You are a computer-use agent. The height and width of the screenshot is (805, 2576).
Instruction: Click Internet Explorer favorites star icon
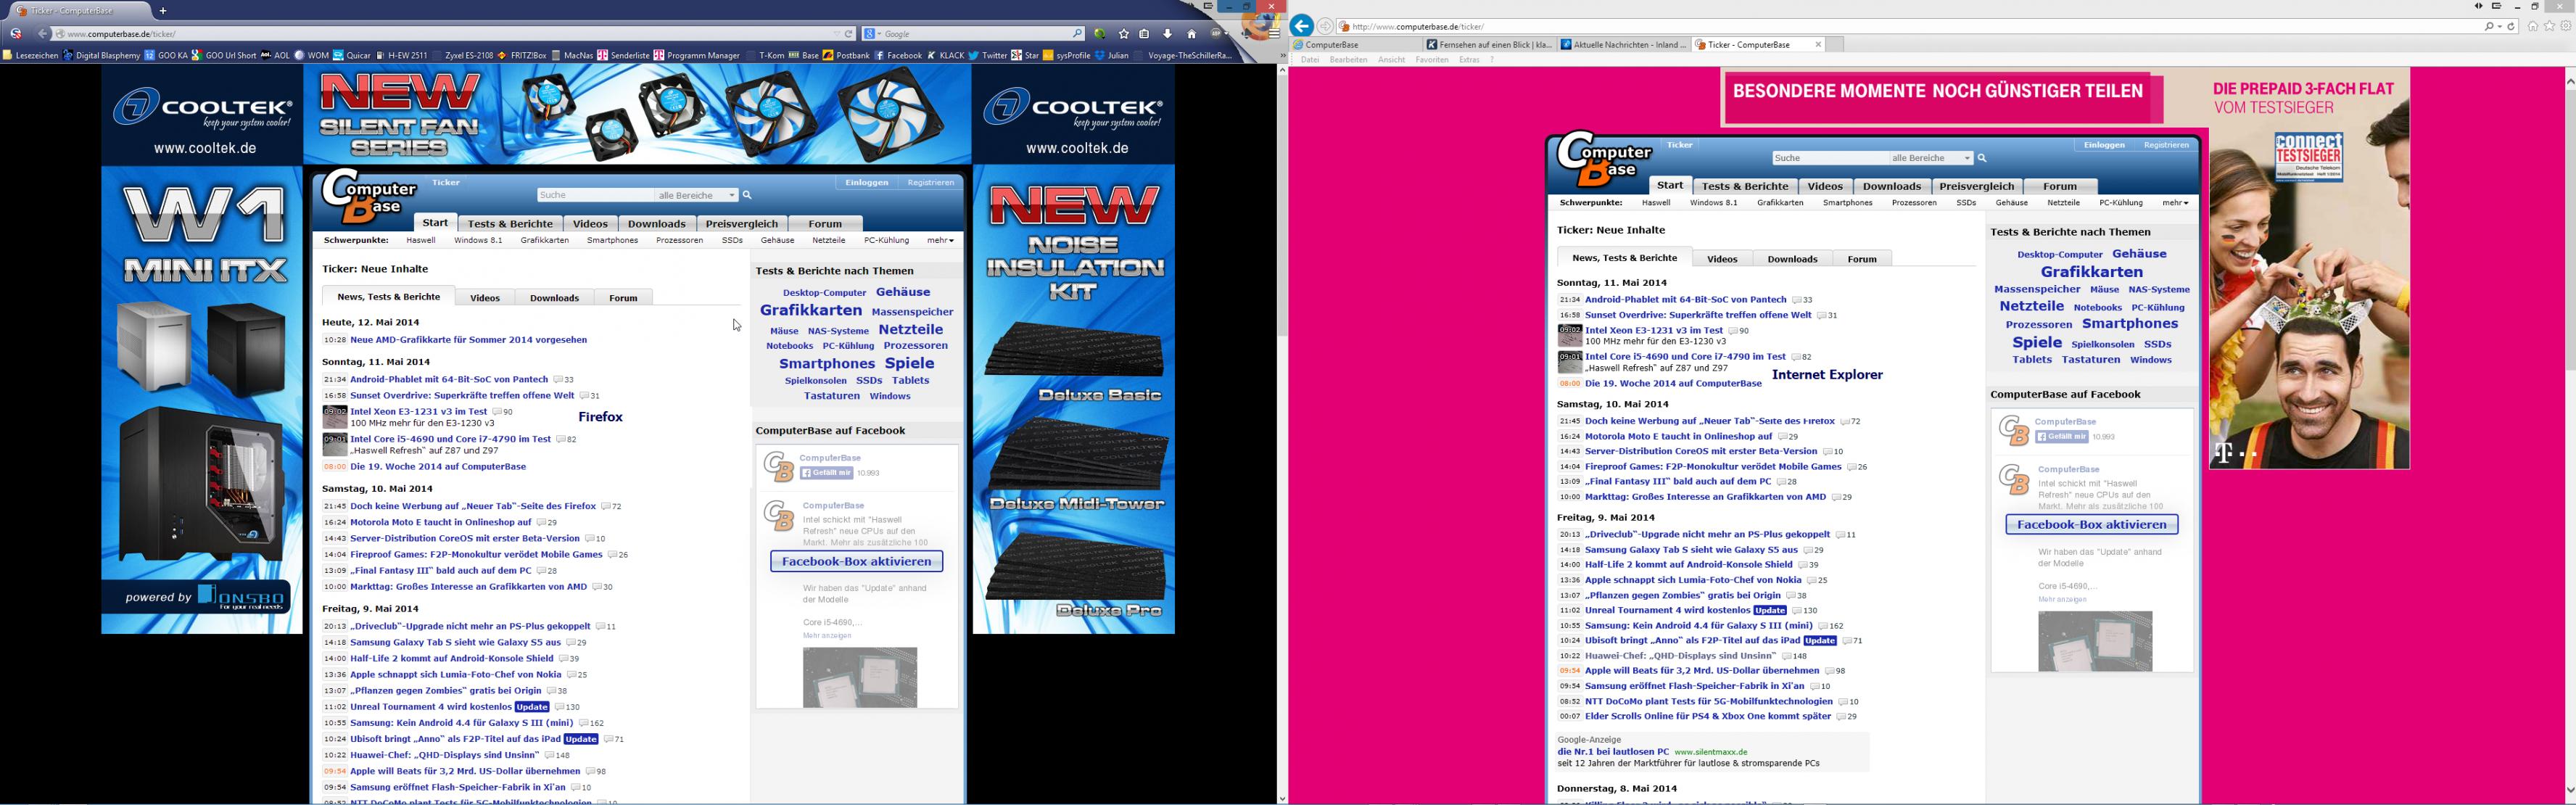click(2549, 26)
